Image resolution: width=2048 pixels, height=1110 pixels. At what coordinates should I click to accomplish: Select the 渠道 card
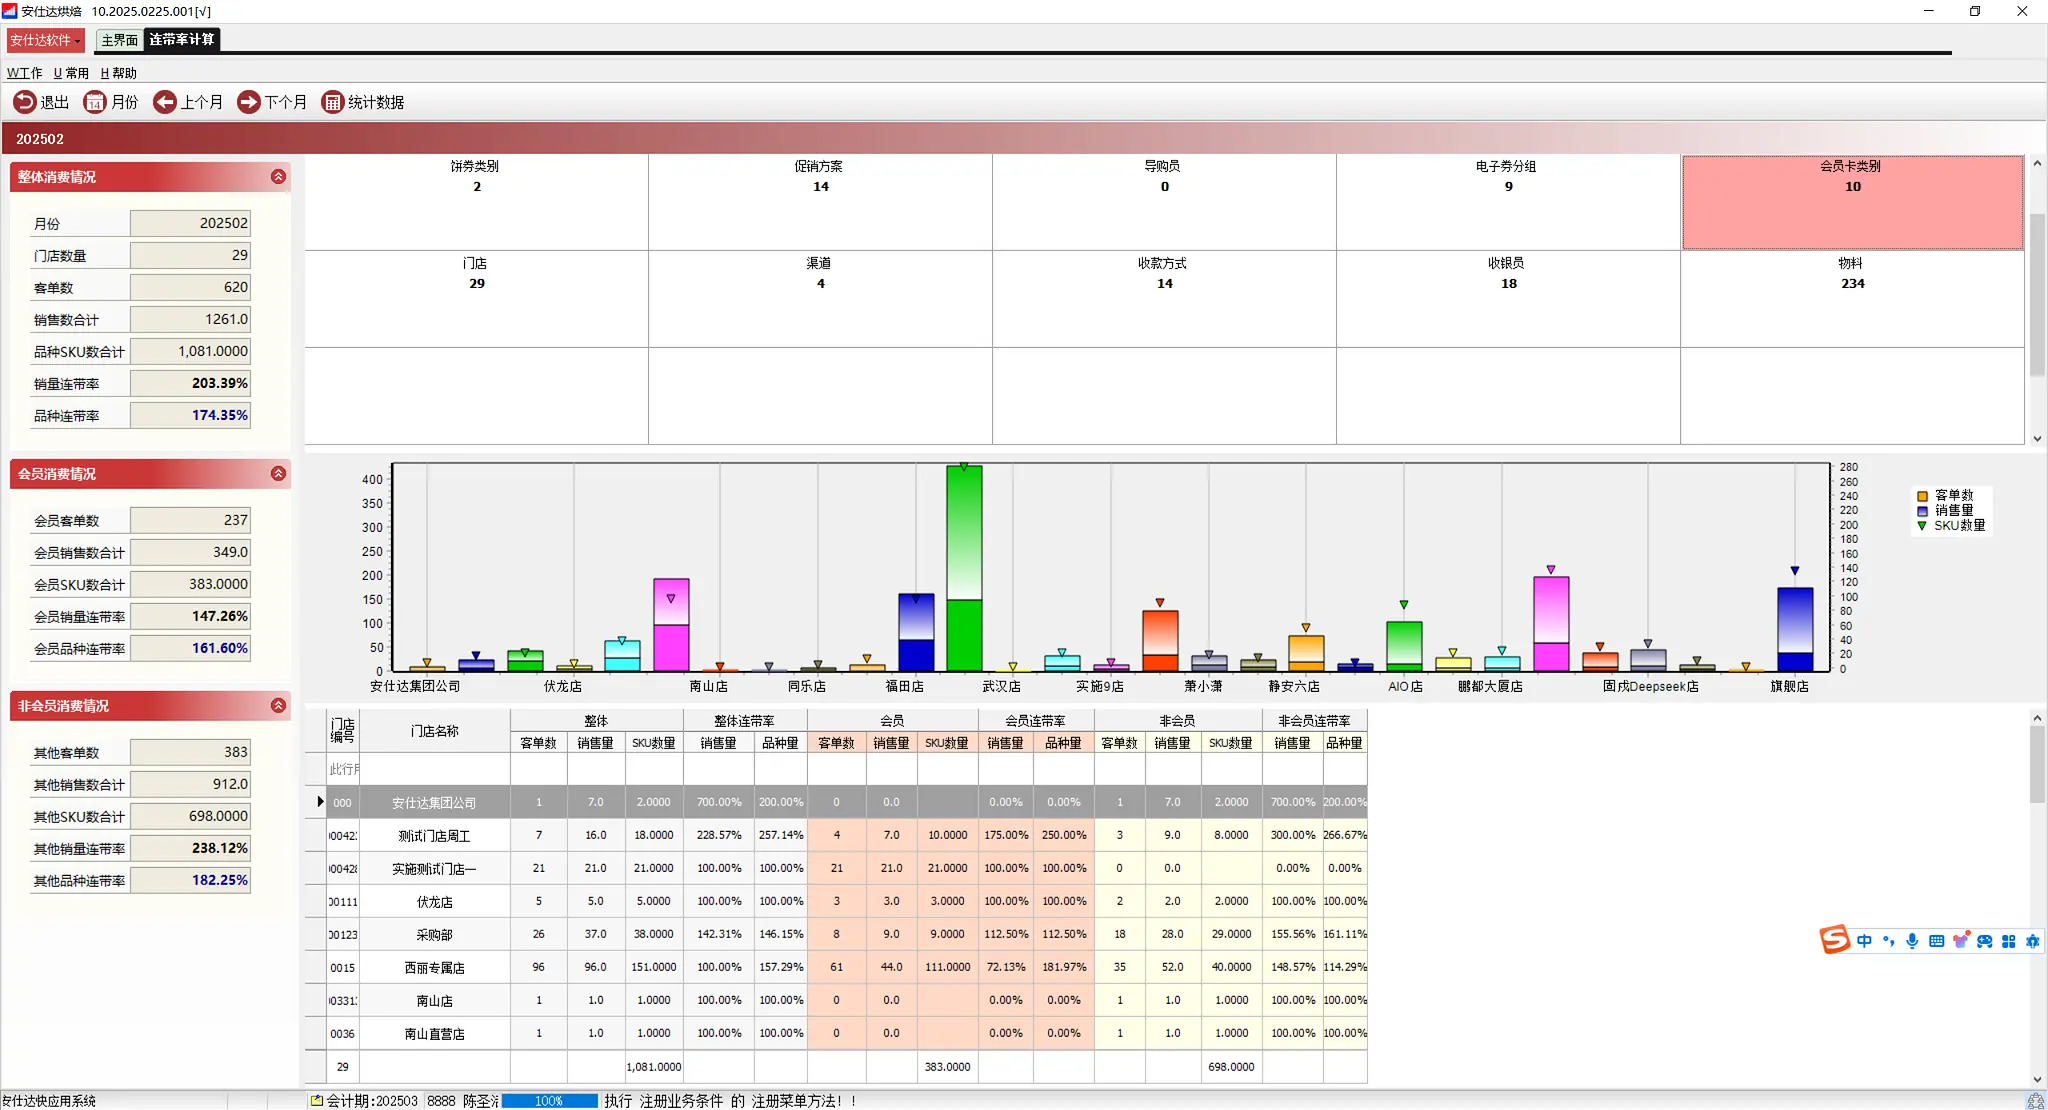[x=820, y=299]
